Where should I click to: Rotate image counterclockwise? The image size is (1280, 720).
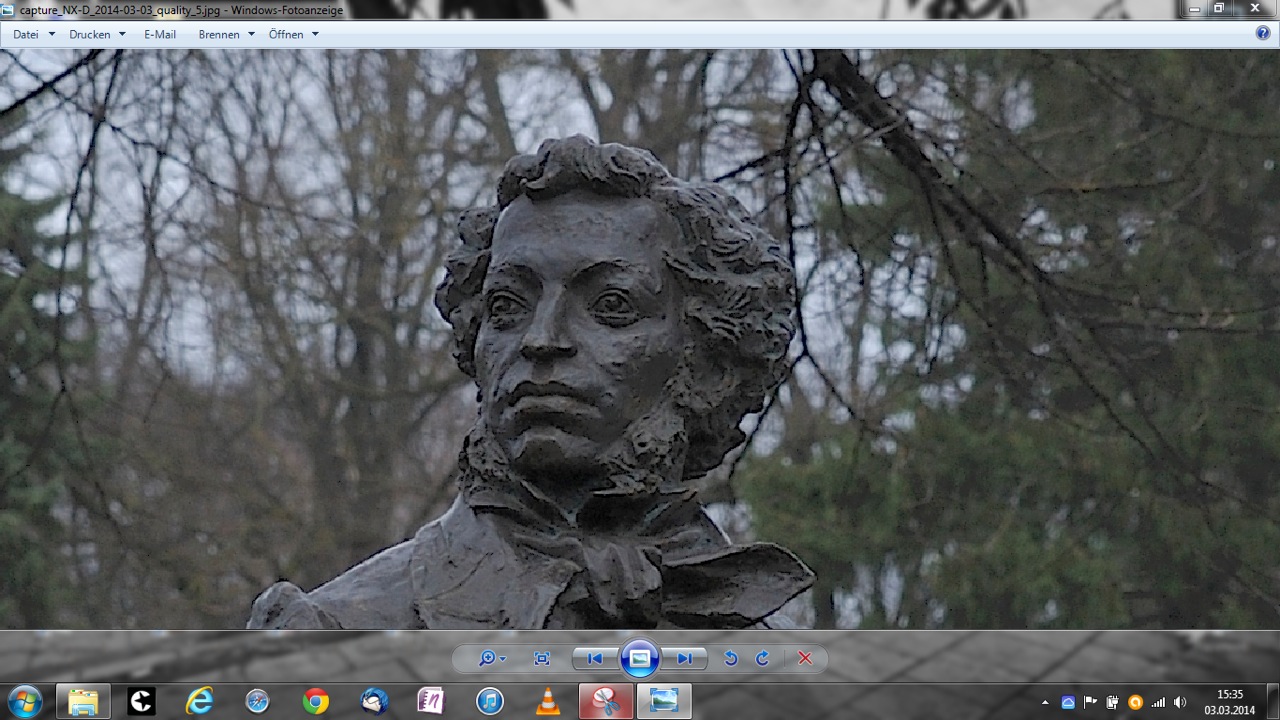point(731,658)
